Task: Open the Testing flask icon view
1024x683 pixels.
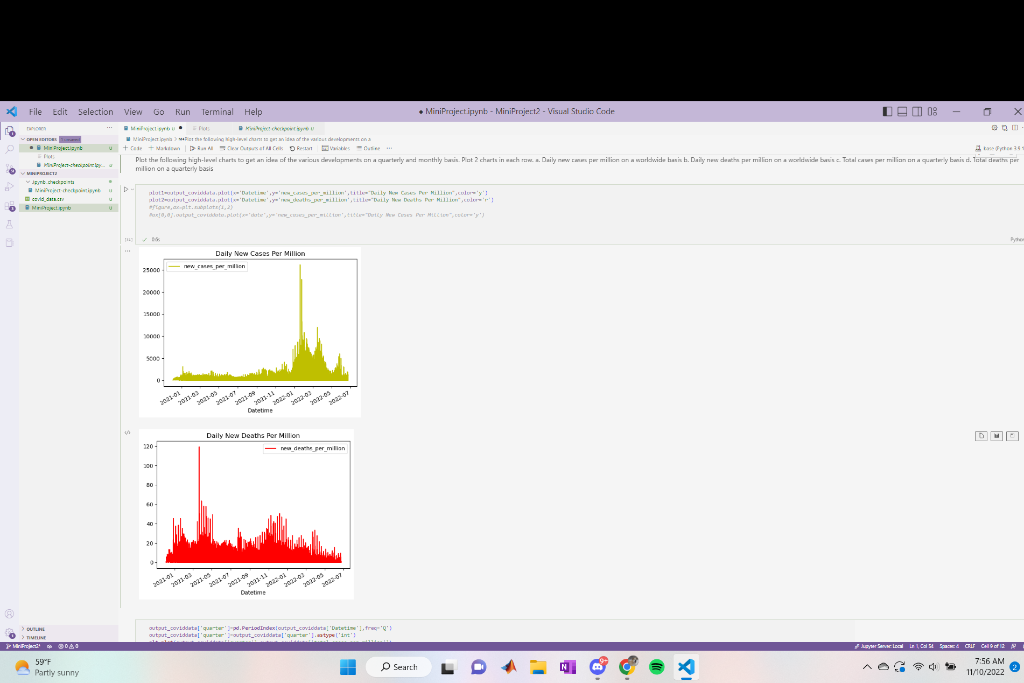Action: pyautogui.click(x=10, y=224)
